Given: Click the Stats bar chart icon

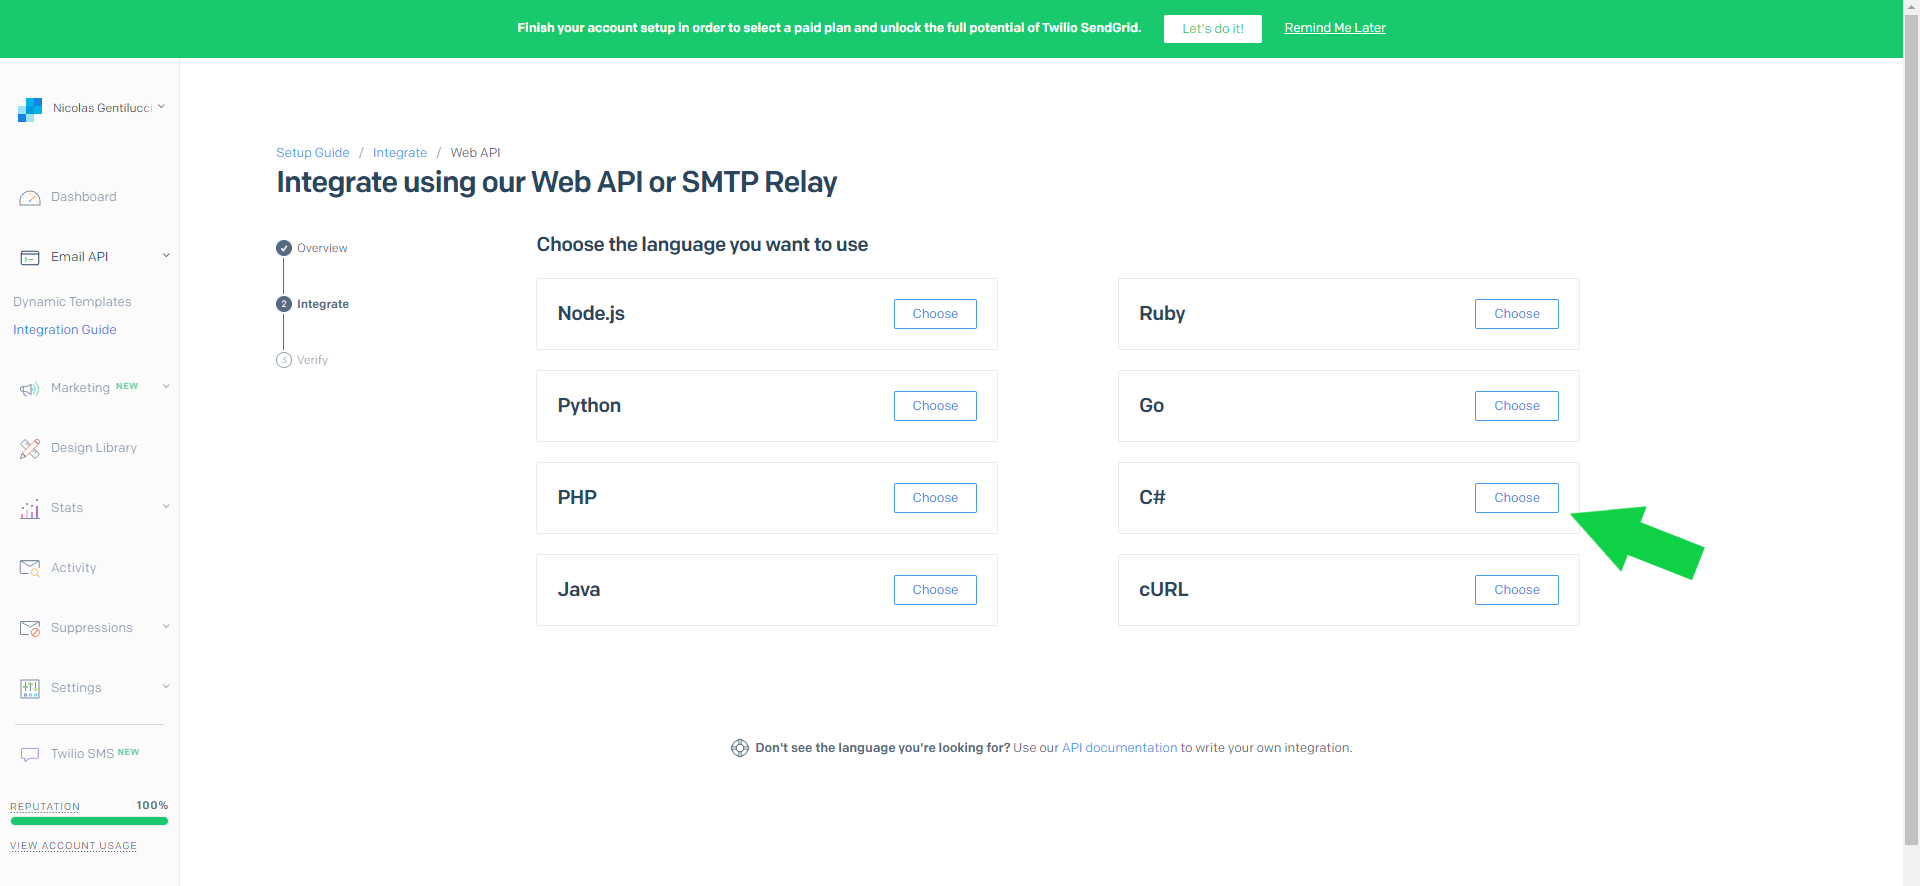Looking at the screenshot, I should coord(30,509).
